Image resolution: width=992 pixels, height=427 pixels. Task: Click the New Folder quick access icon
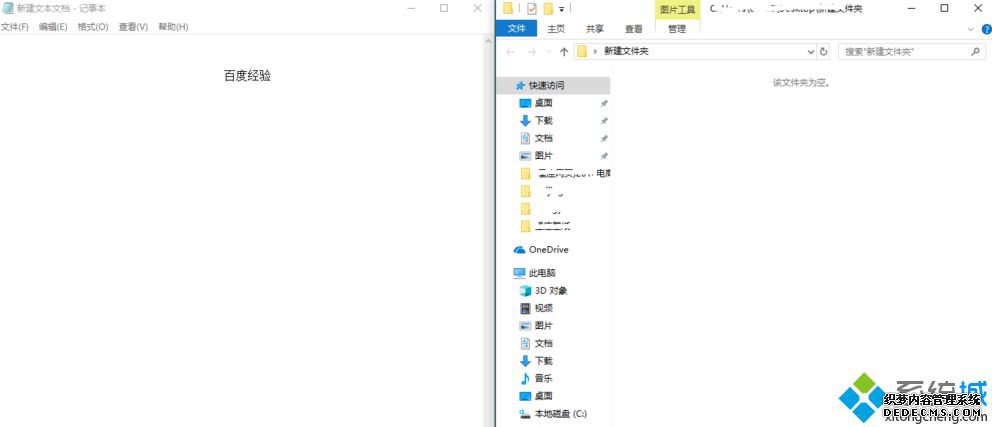[x=548, y=9]
